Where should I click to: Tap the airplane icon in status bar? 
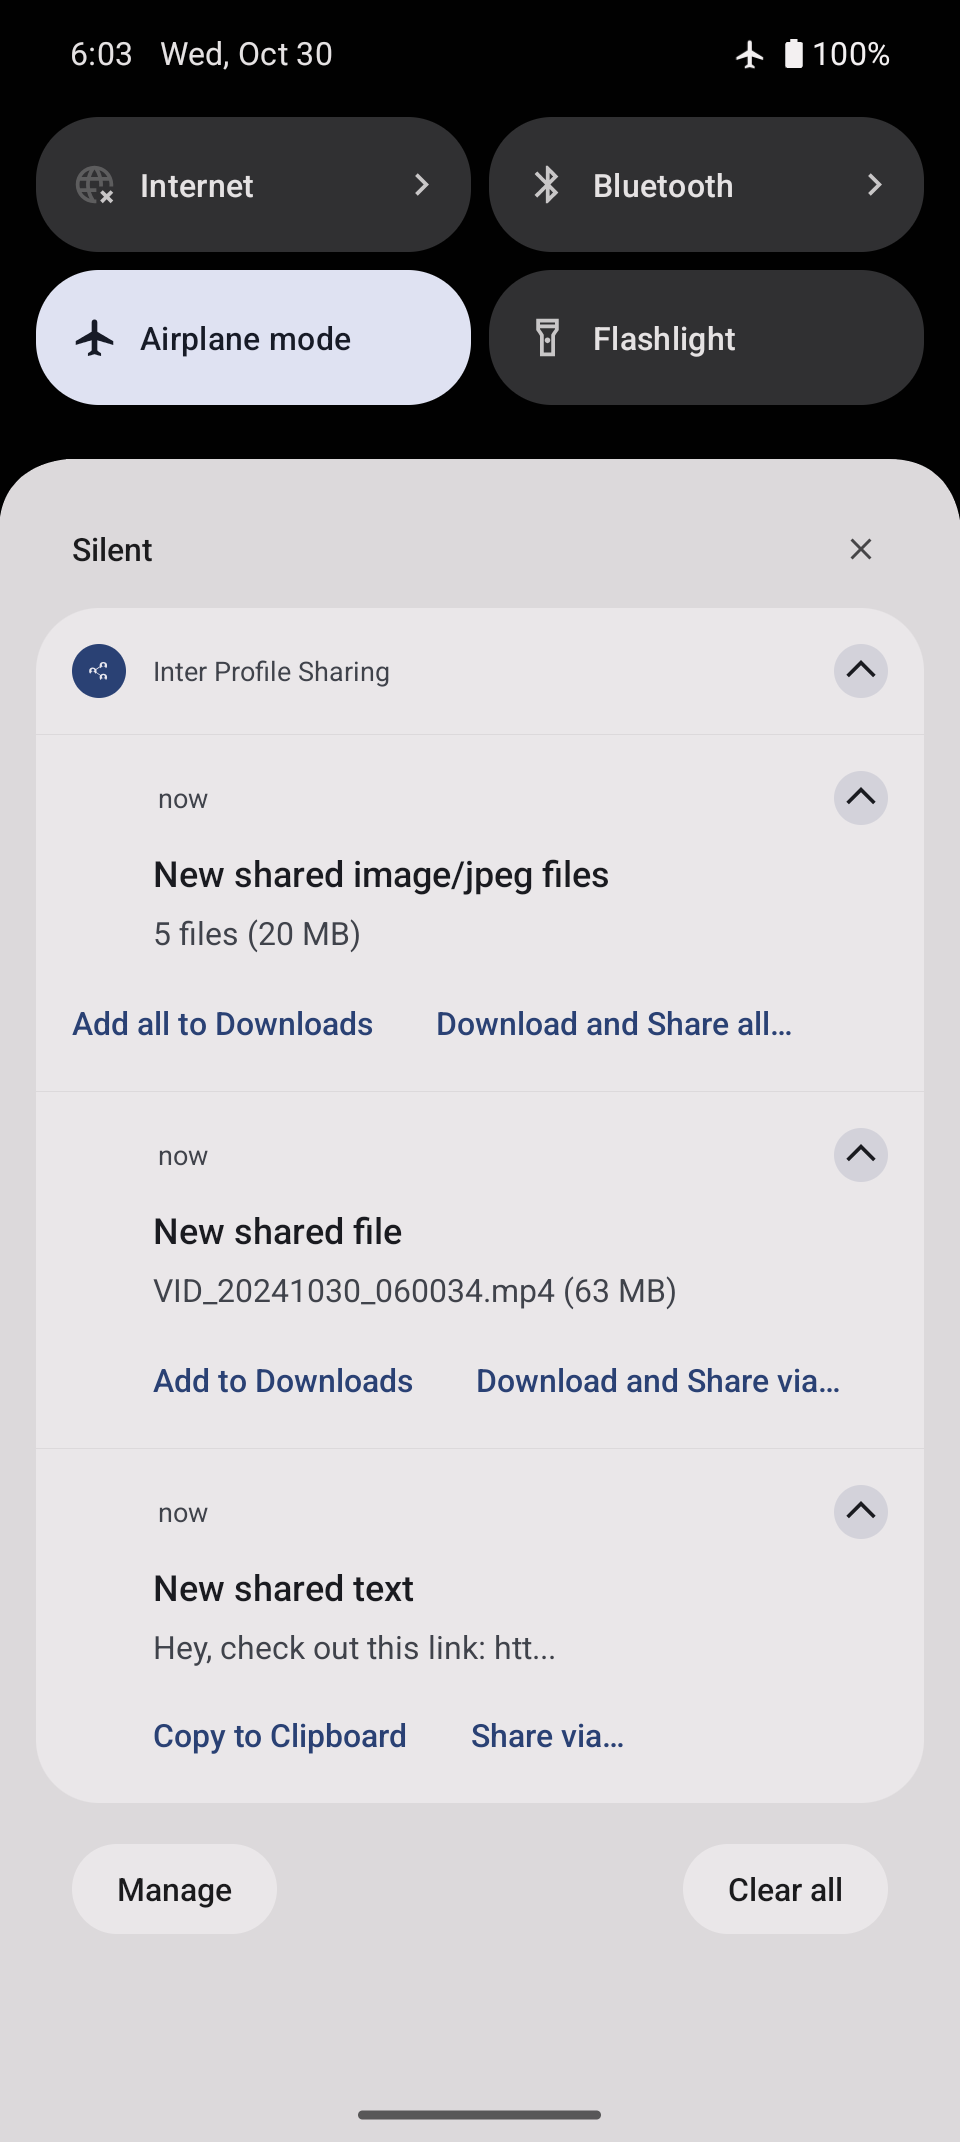pyautogui.click(x=749, y=54)
